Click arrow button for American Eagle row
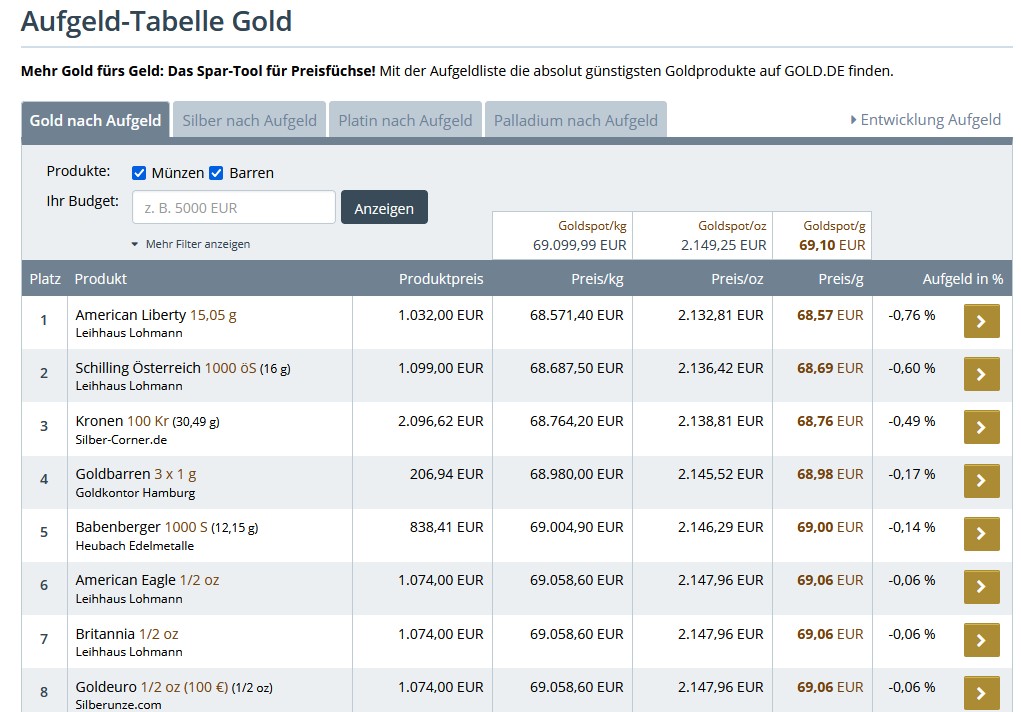The height and width of the screenshot is (712, 1021). pos(981,587)
